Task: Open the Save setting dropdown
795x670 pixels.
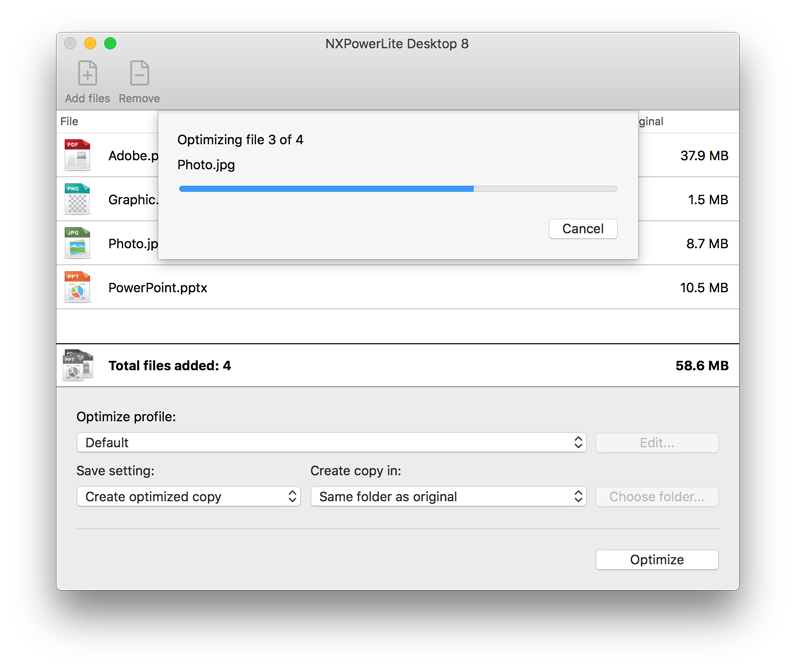Action: pos(188,496)
